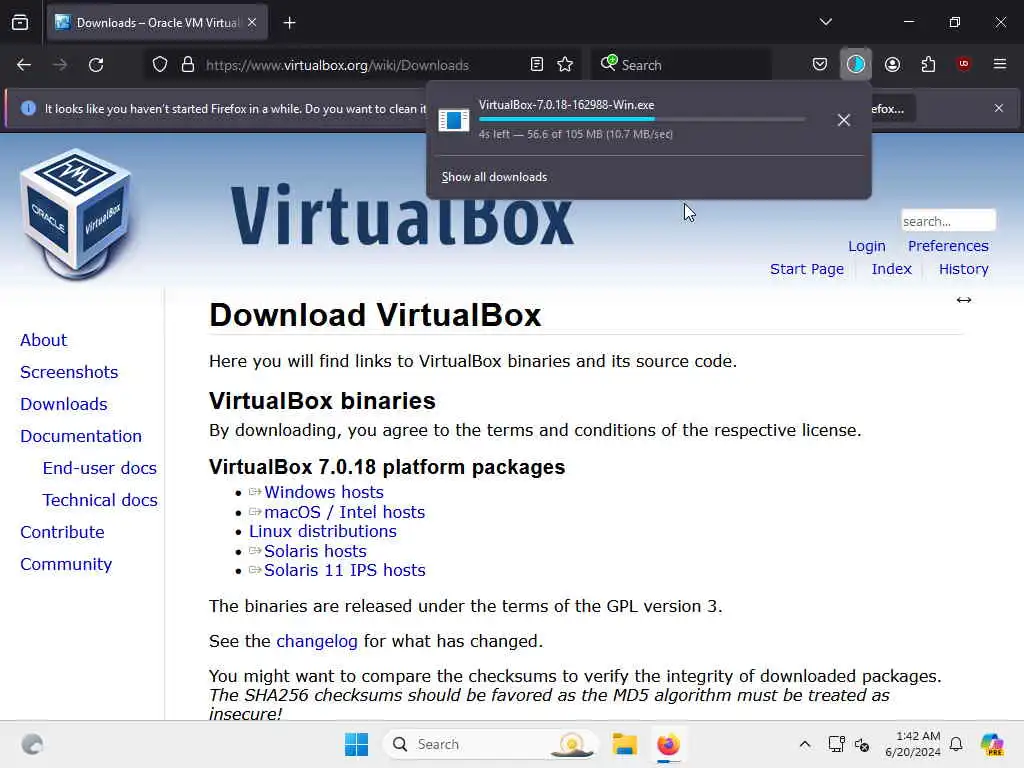Click the VirtualBox cube logo
Screen dimensions: 1024x768
click(76, 214)
